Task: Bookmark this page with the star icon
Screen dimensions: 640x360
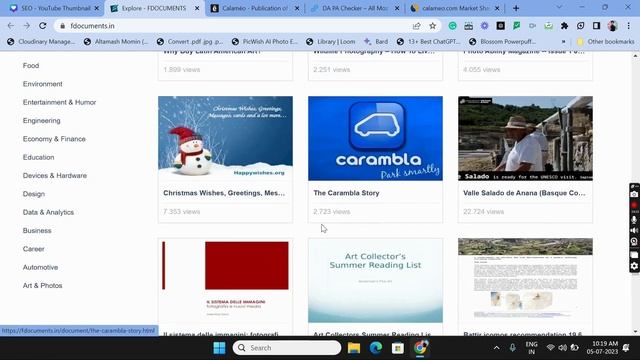Action: tap(432, 26)
